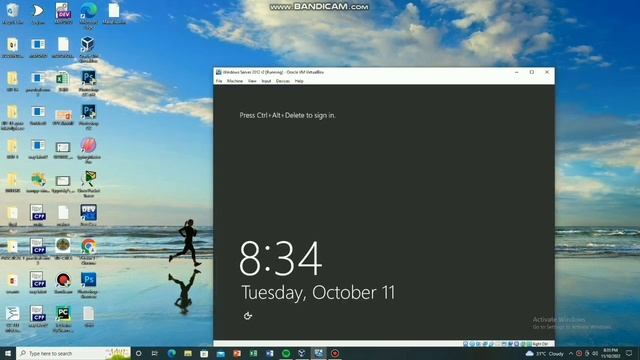Select the Bandicam desktop shortcut
The height and width of the screenshot is (360, 640).
click(x=63, y=283)
